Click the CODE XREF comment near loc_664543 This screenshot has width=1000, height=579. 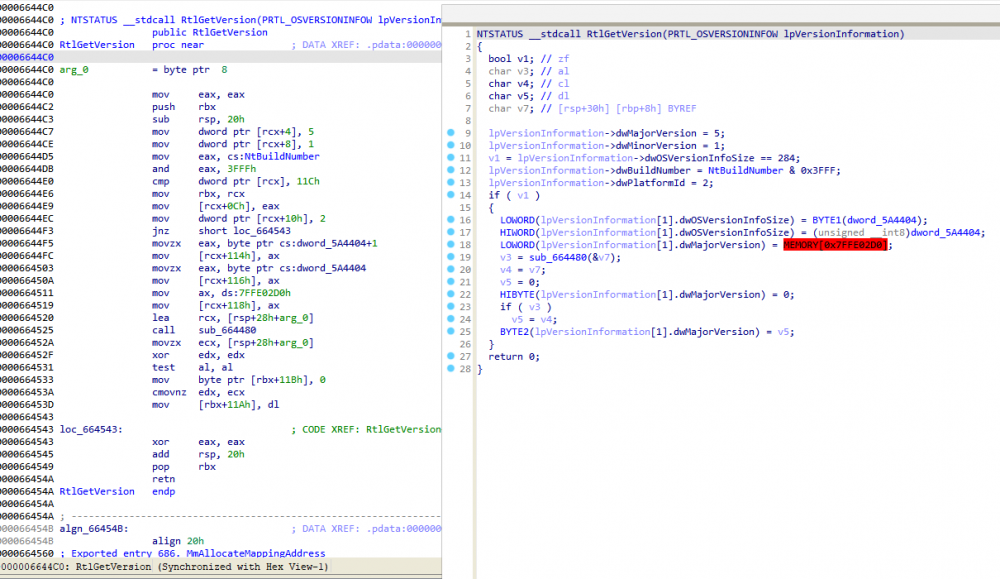click(x=365, y=429)
